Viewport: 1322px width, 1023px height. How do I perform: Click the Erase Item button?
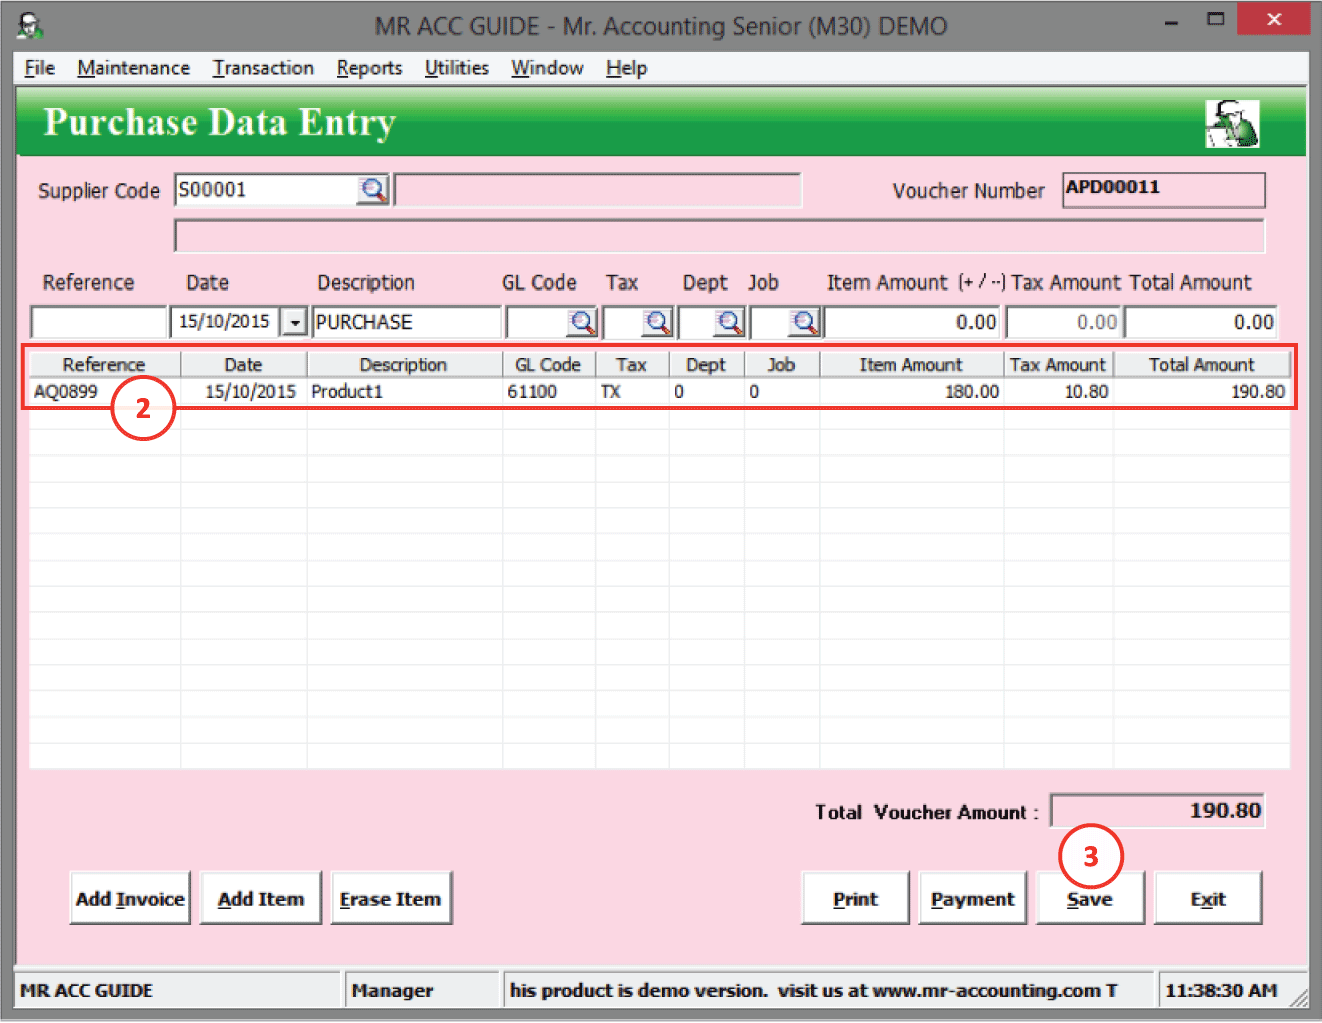coord(391,898)
